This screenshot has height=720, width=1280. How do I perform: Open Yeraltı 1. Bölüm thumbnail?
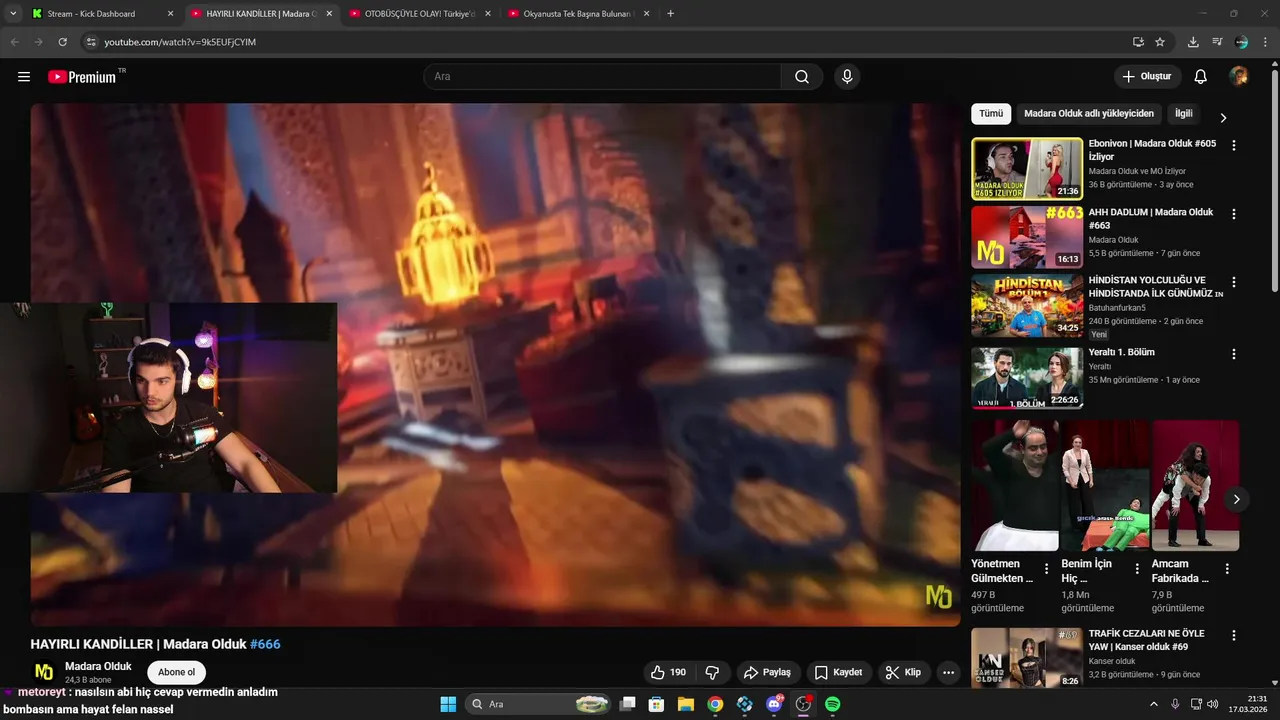pos(1027,378)
